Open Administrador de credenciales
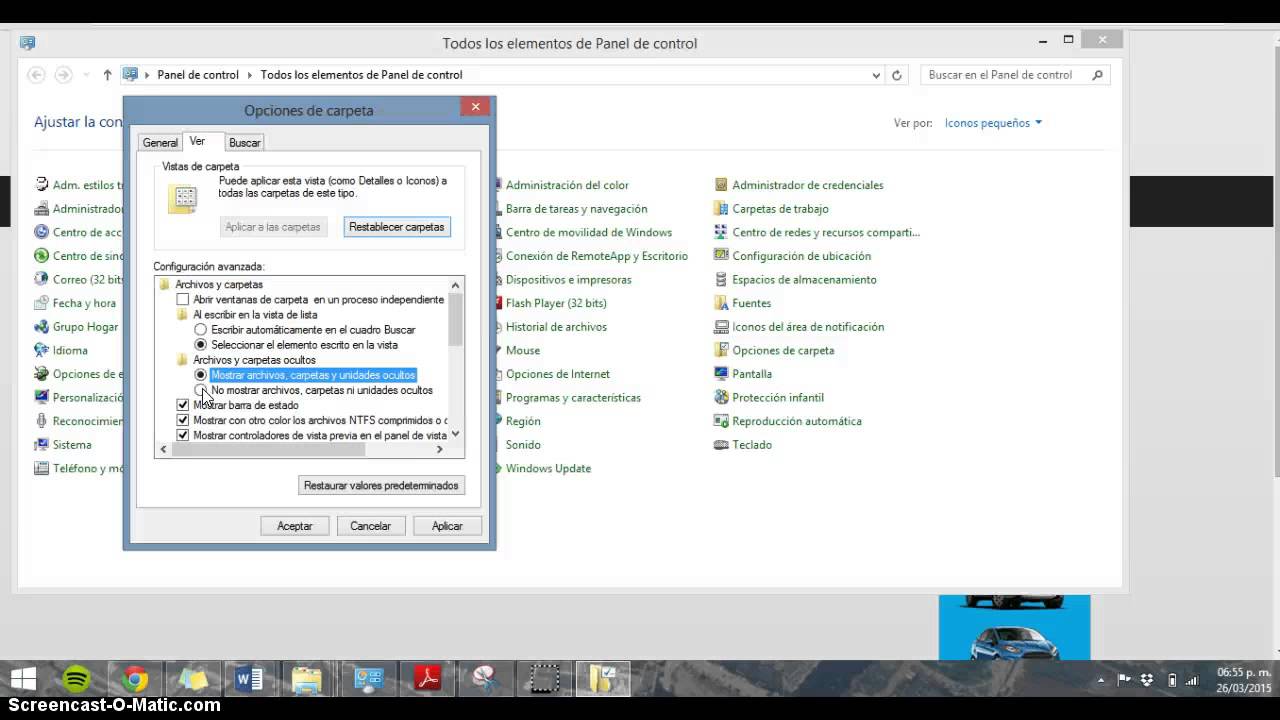 (799, 185)
